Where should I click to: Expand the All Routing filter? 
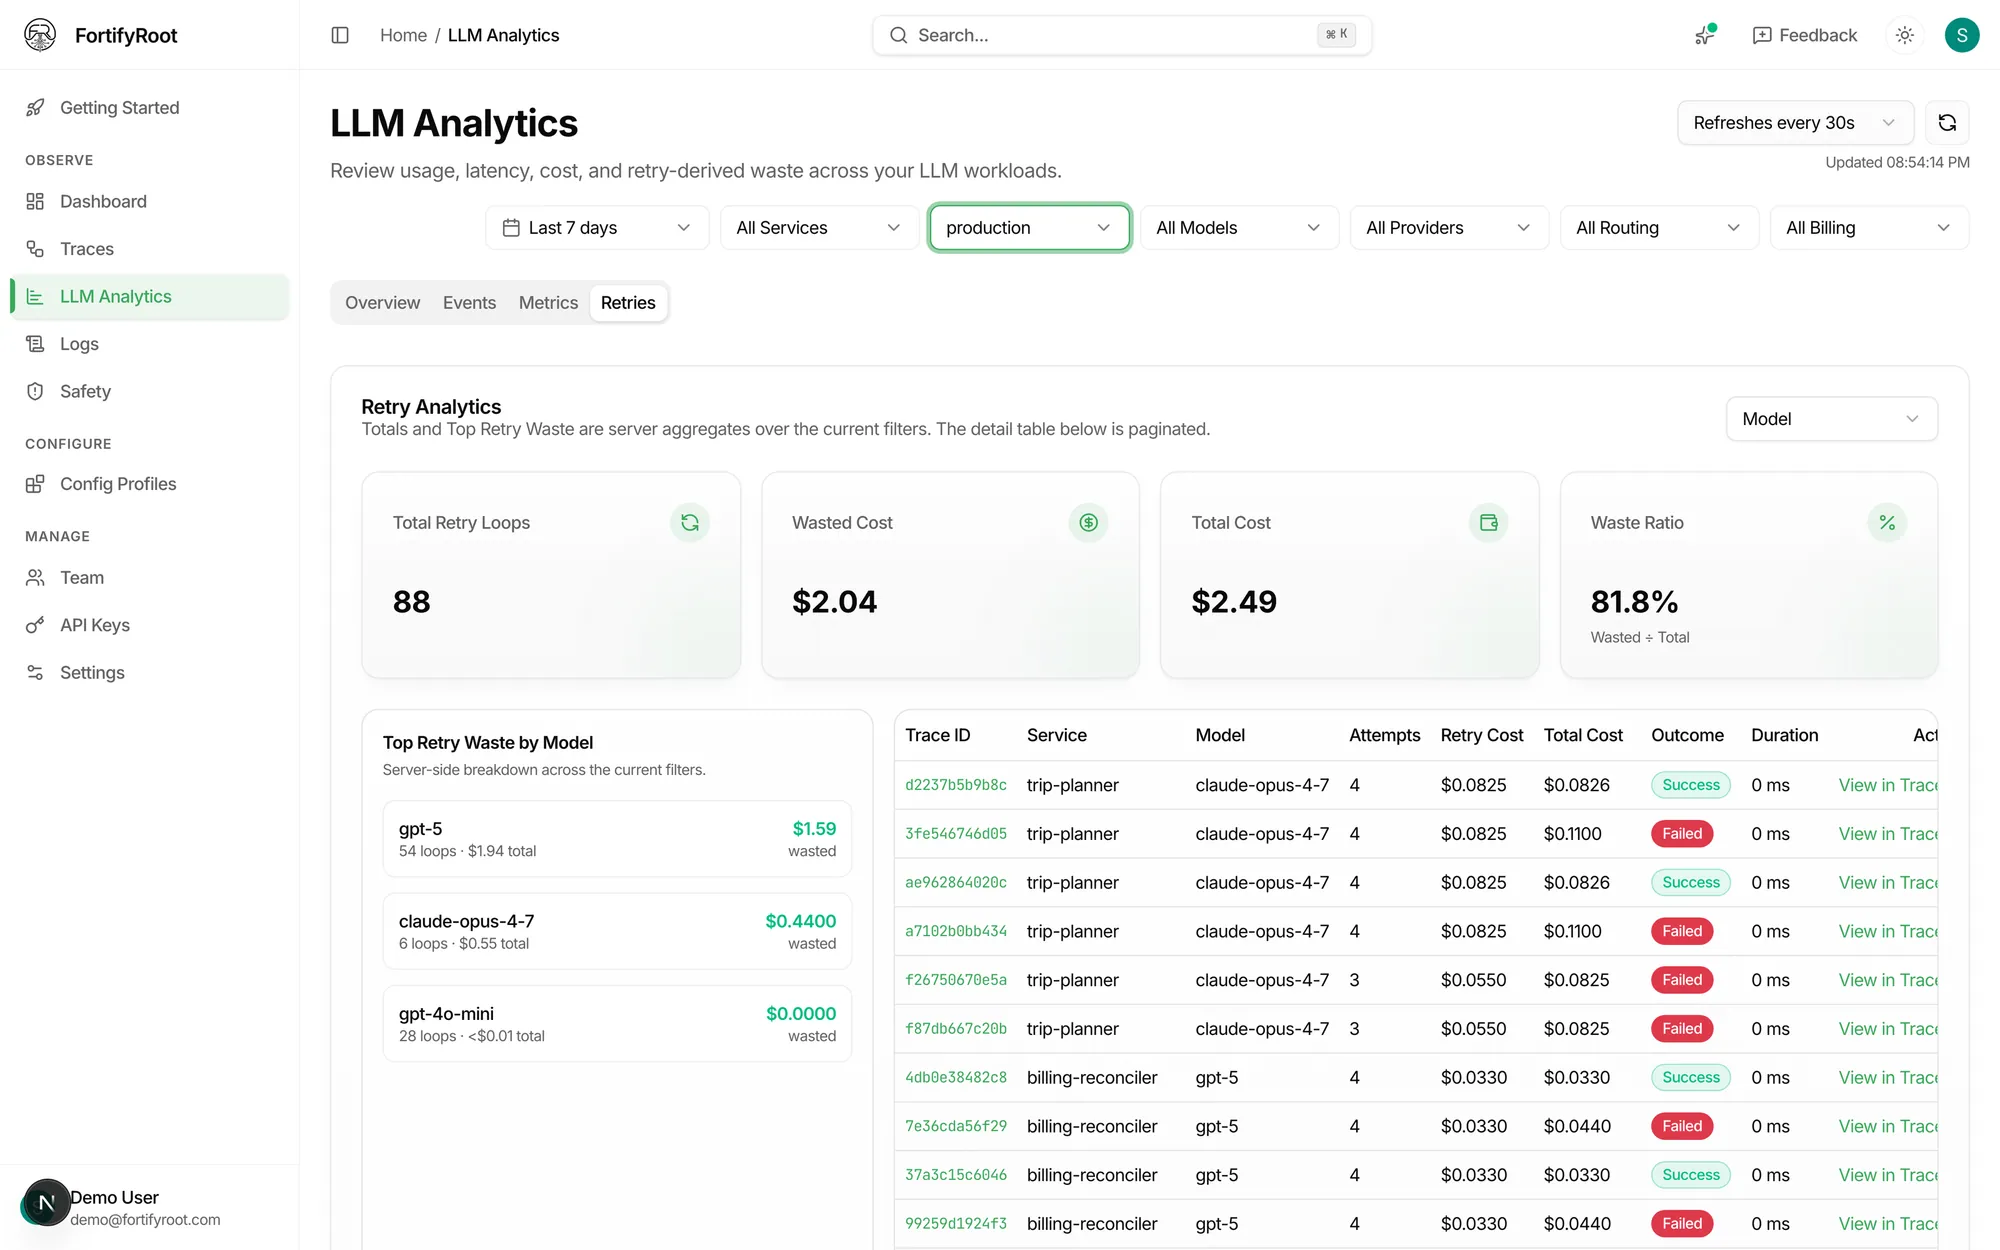(x=1659, y=228)
